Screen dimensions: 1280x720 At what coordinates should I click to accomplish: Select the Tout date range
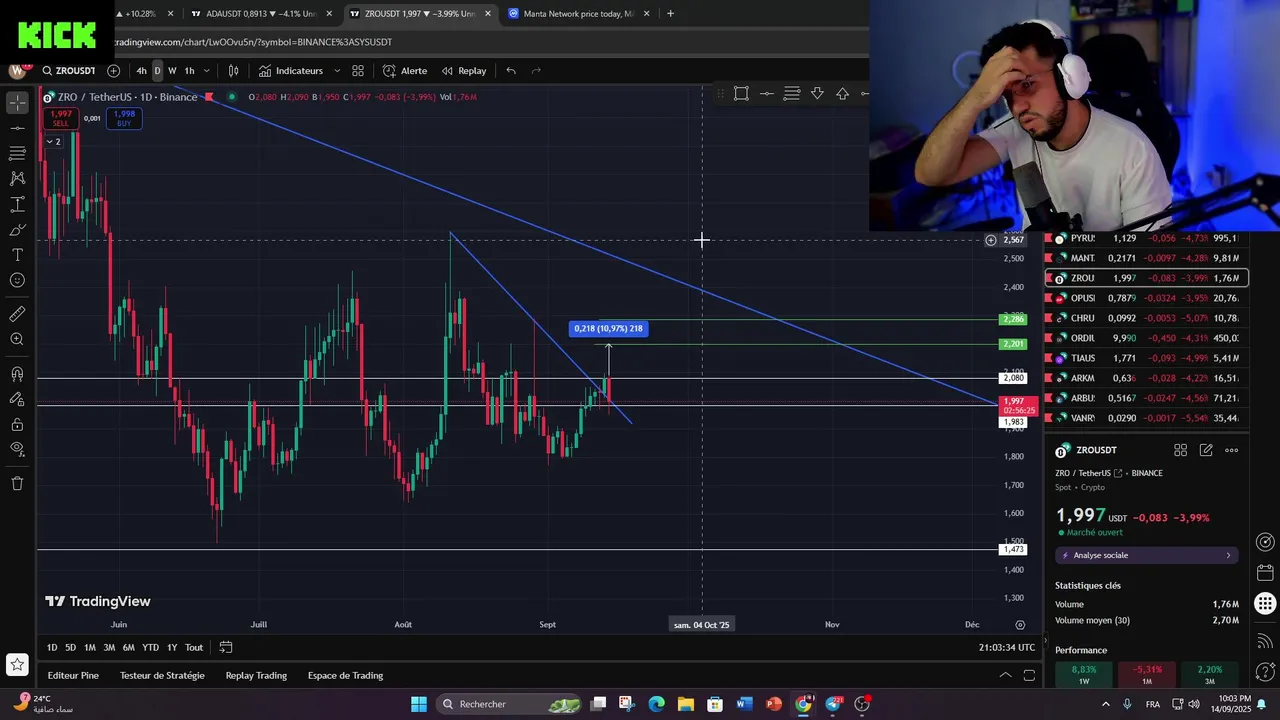tap(194, 647)
